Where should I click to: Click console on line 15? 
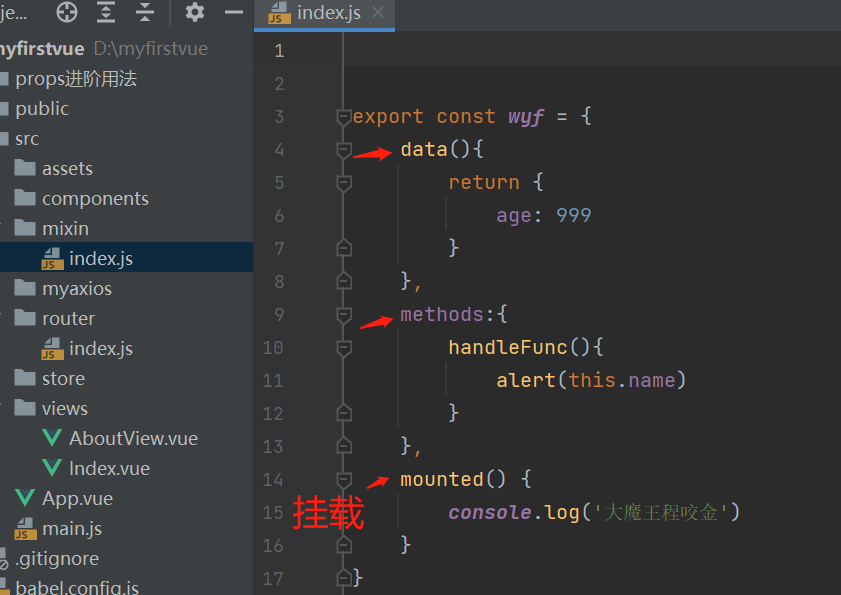pos(490,512)
